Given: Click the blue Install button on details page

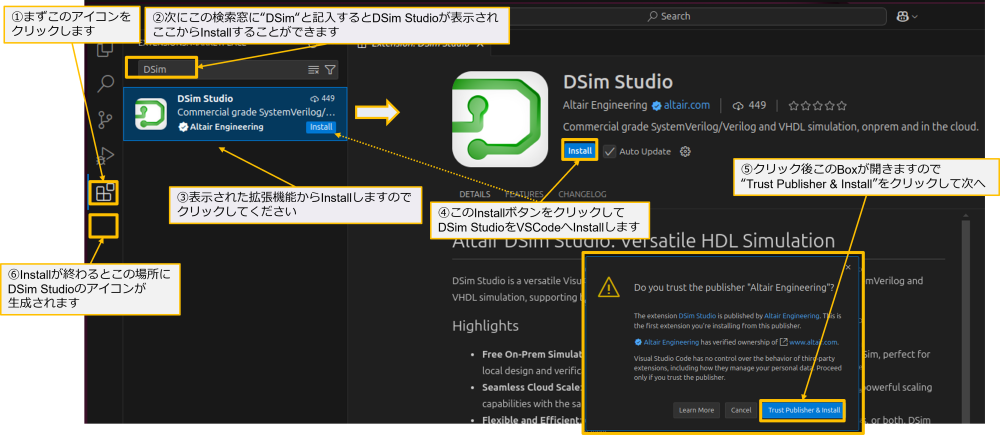Looking at the screenshot, I should [580, 151].
